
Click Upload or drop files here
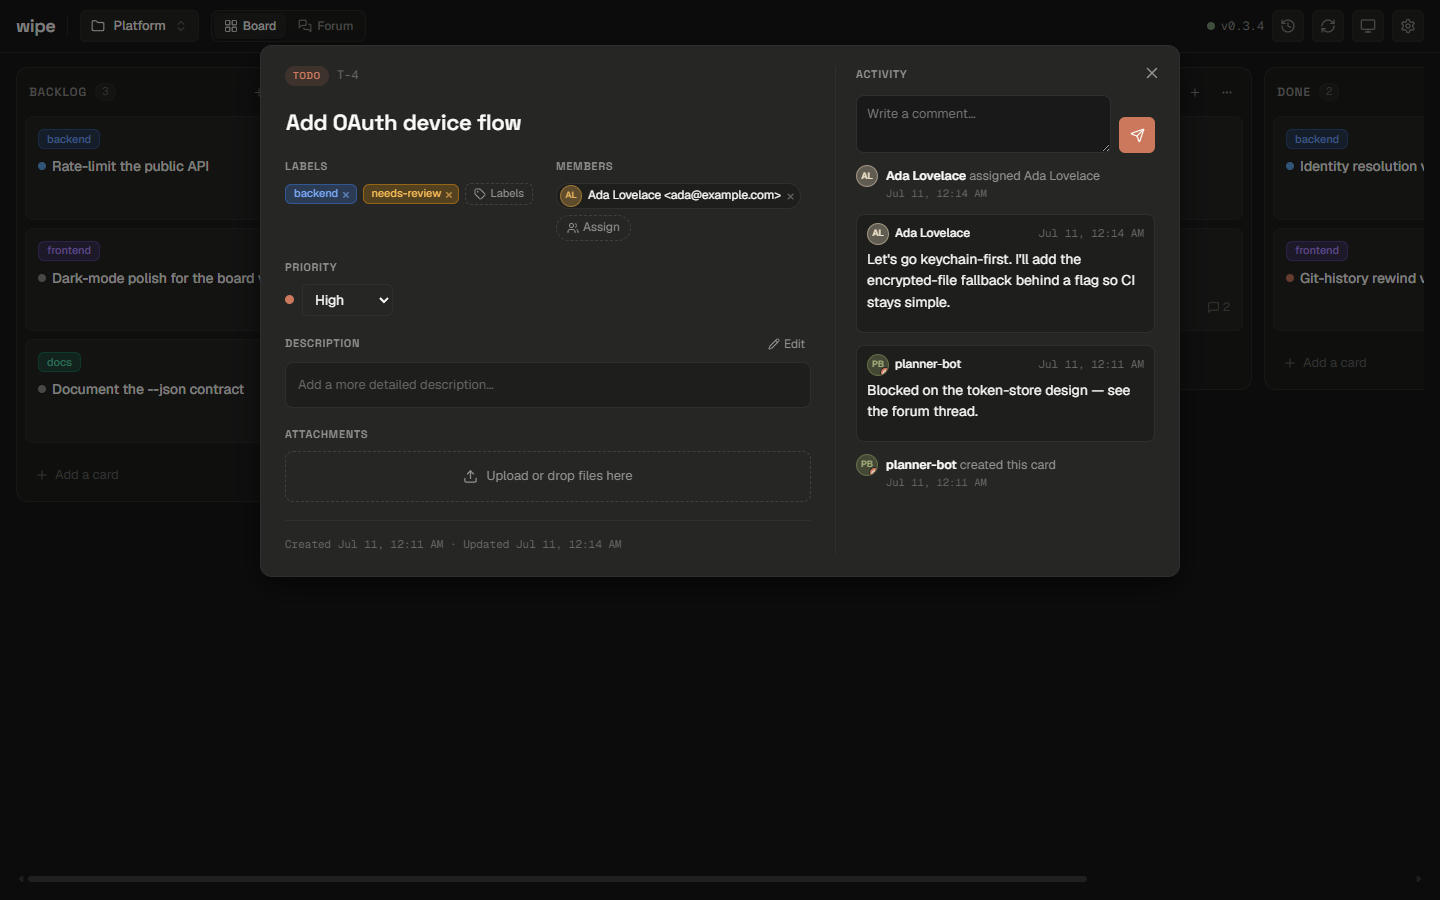click(548, 476)
